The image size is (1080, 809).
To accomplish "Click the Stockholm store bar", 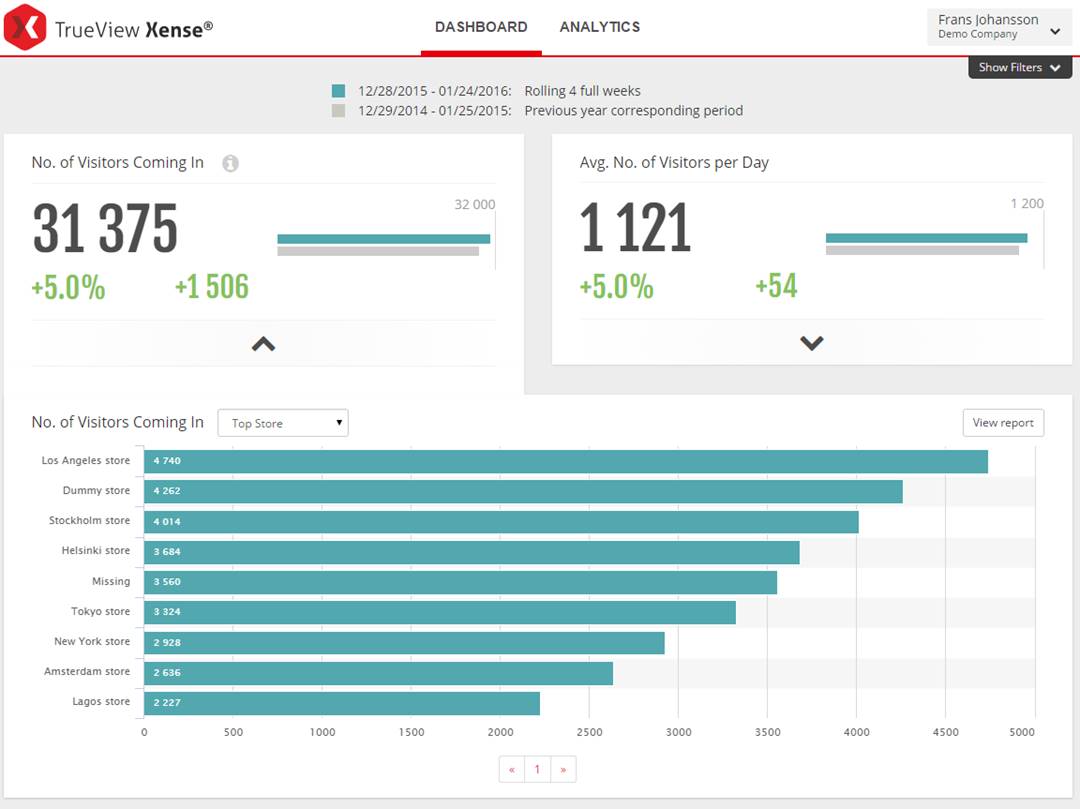I will click(x=500, y=522).
